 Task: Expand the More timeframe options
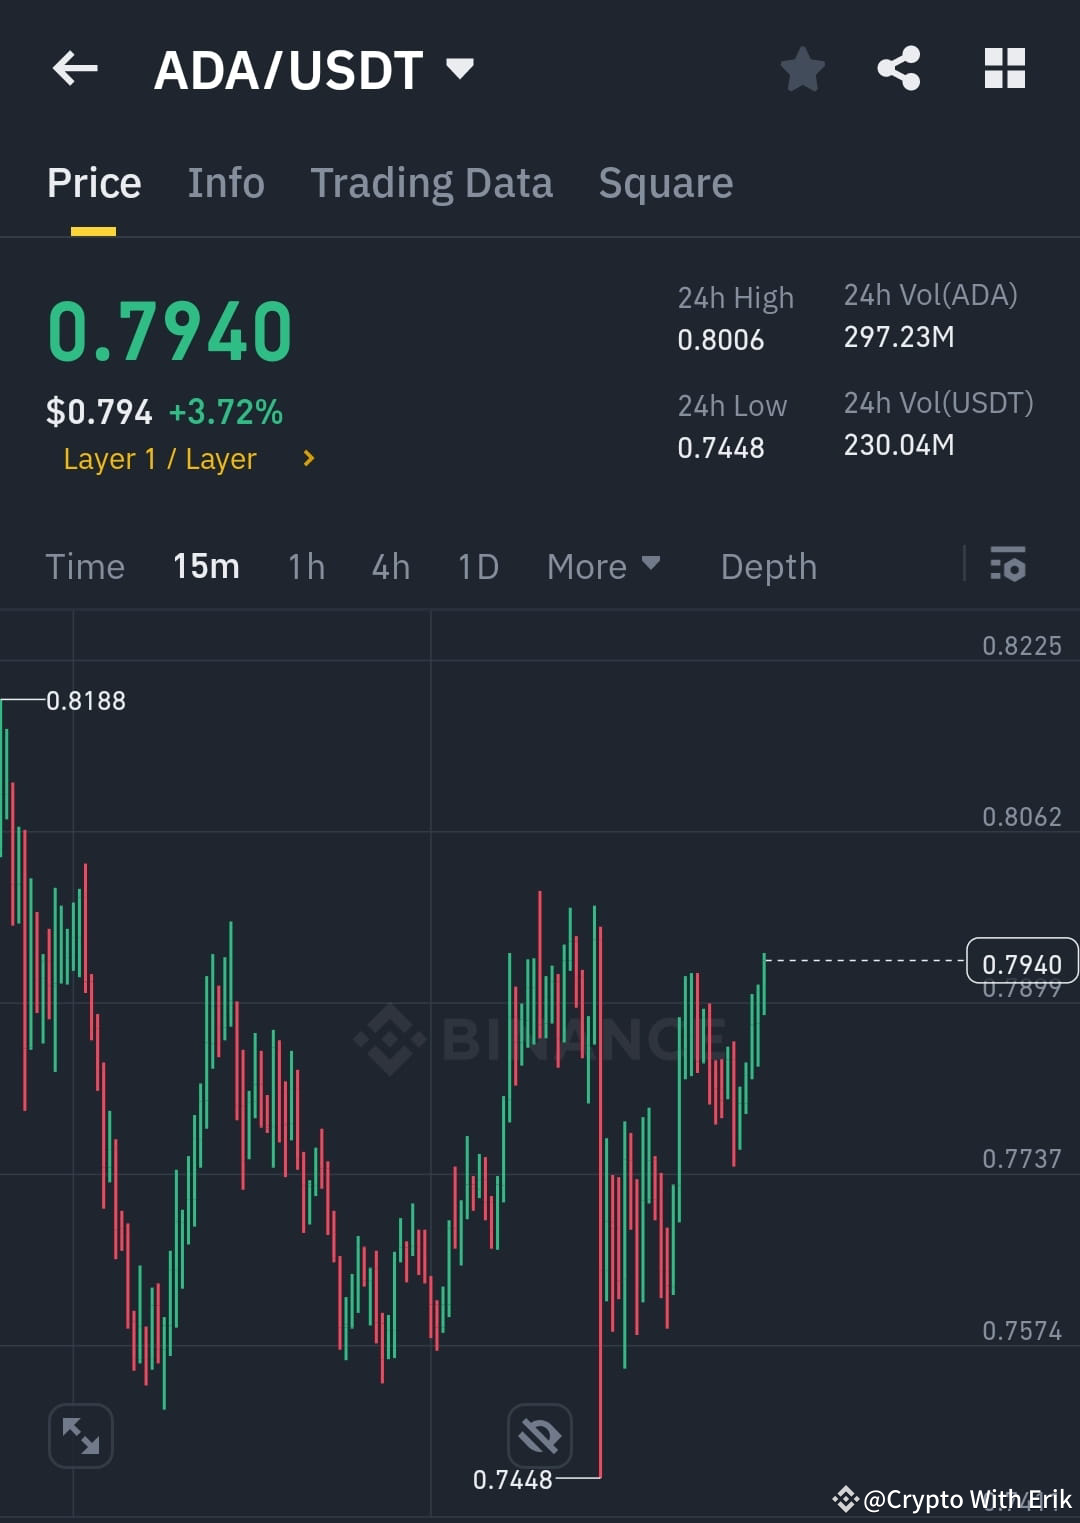coord(603,566)
